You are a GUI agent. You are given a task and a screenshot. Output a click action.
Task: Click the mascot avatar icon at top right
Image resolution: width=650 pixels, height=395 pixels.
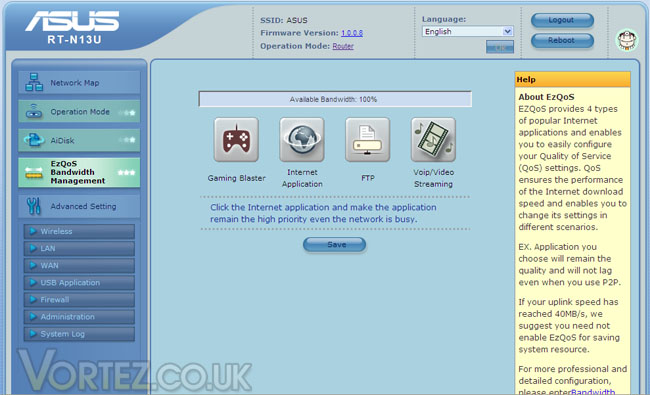(627, 40)
